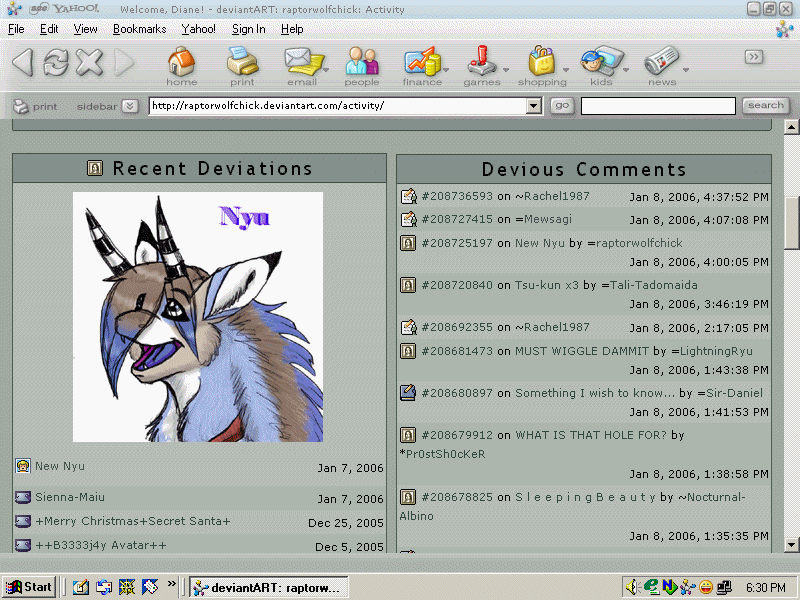Open the shopping bag icon

point(542,66)
